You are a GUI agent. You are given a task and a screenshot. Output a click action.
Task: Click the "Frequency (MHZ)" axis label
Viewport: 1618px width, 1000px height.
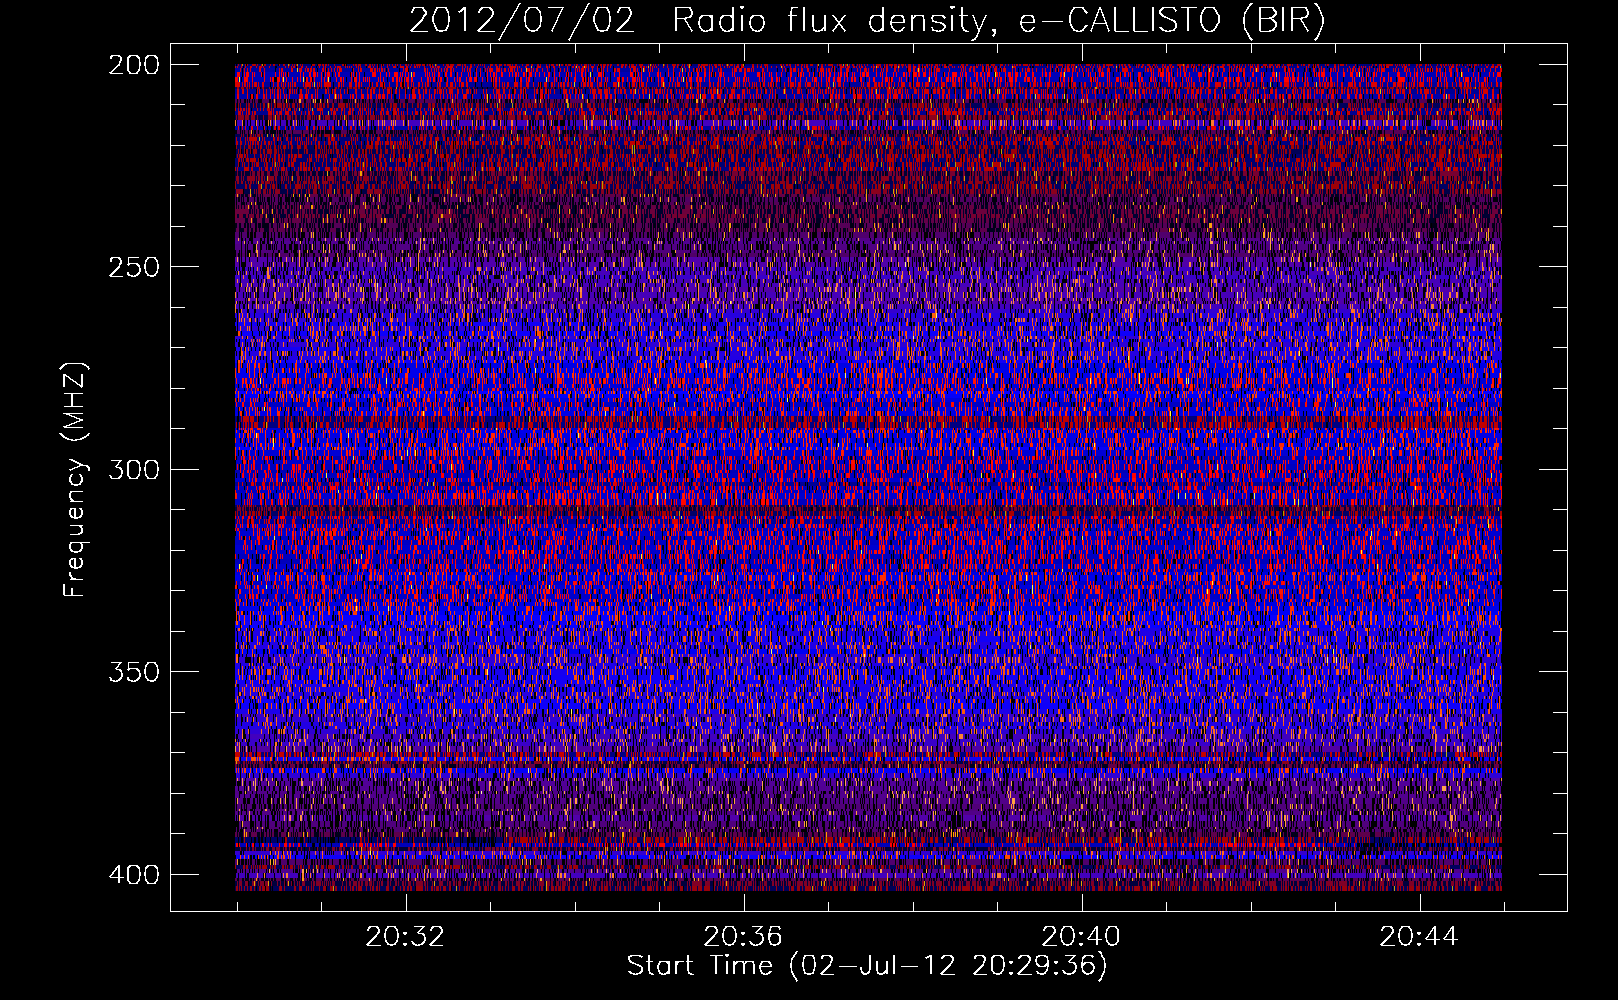click(76, 480)
